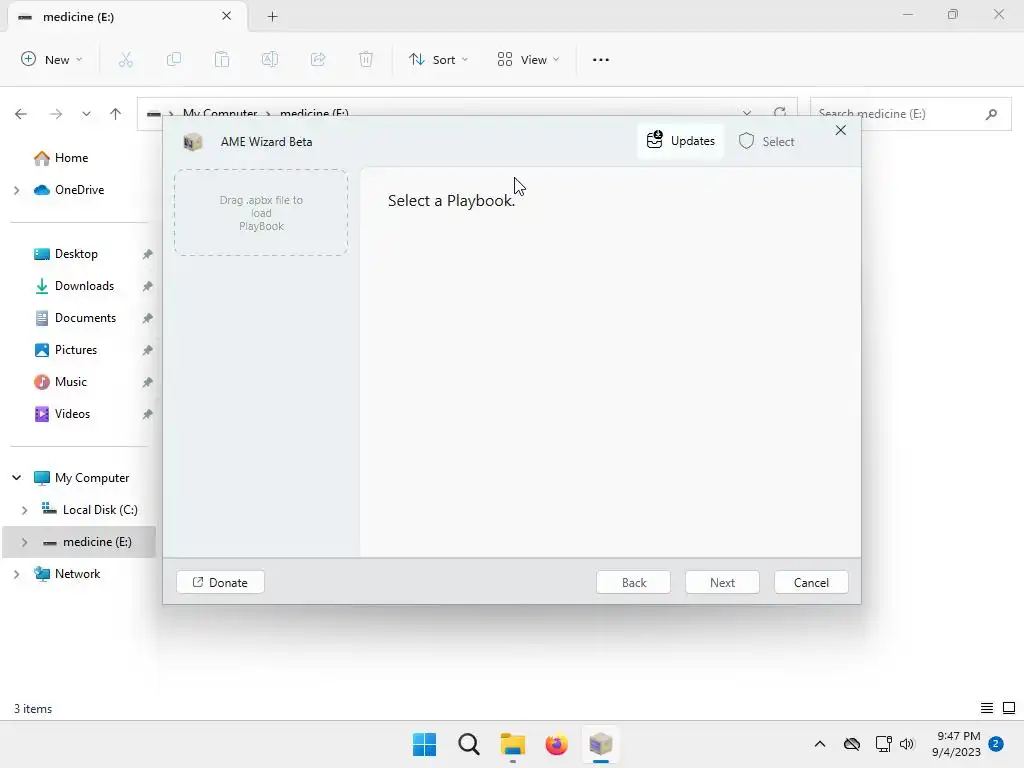This screenshot has width=1024, height=768.
Task: Launch Firefox from taskbar
Action: coord(556,744)
